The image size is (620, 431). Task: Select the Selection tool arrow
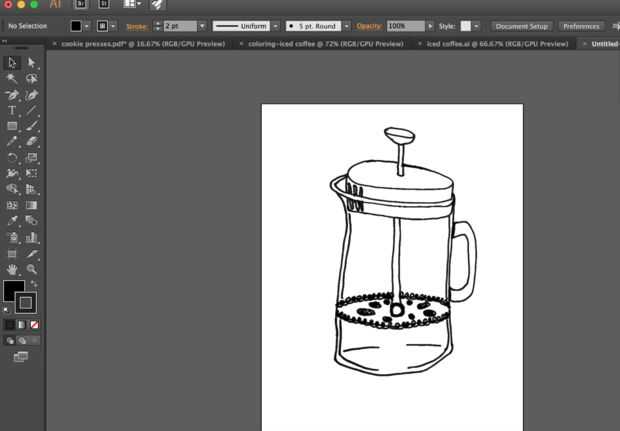click(12, 62)
